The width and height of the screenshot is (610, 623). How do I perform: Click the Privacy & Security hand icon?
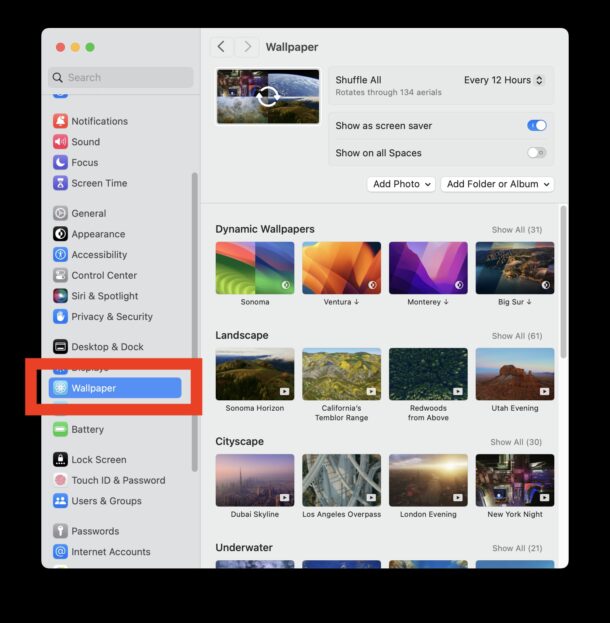pos(60,317)
